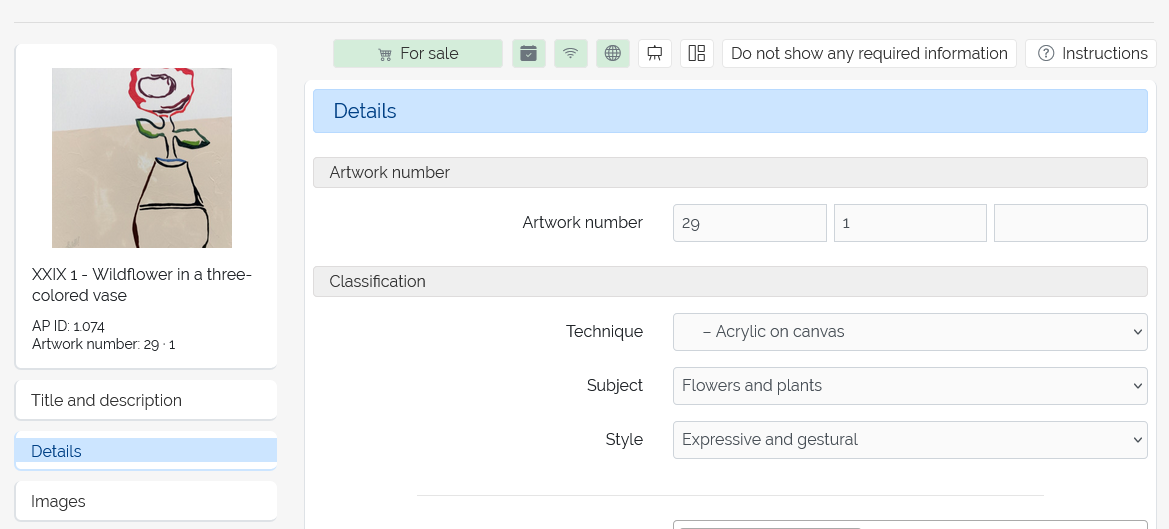The height and width of the screenshot is (529, 1169).
Task: Toggle the globe icon button
Action: click(x=612, y=54)
